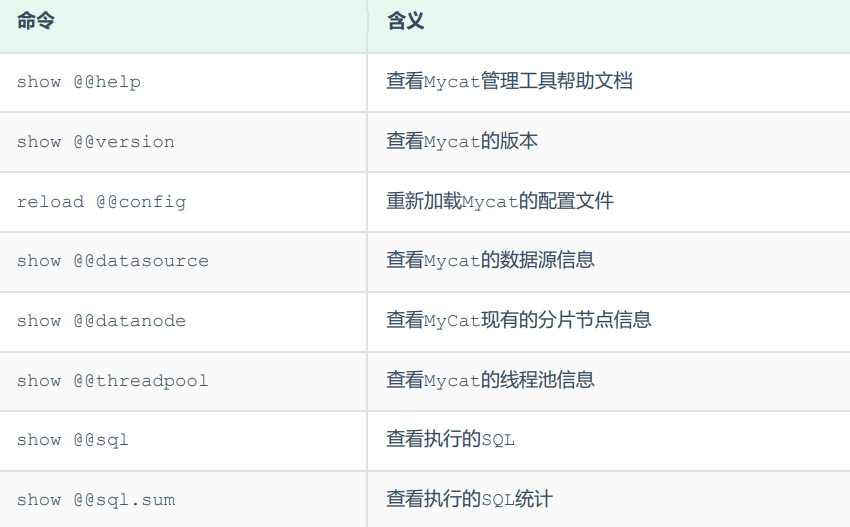Click the show @@datanode command
This screenshot has width=850, height=527.
[x=101, y=321]
